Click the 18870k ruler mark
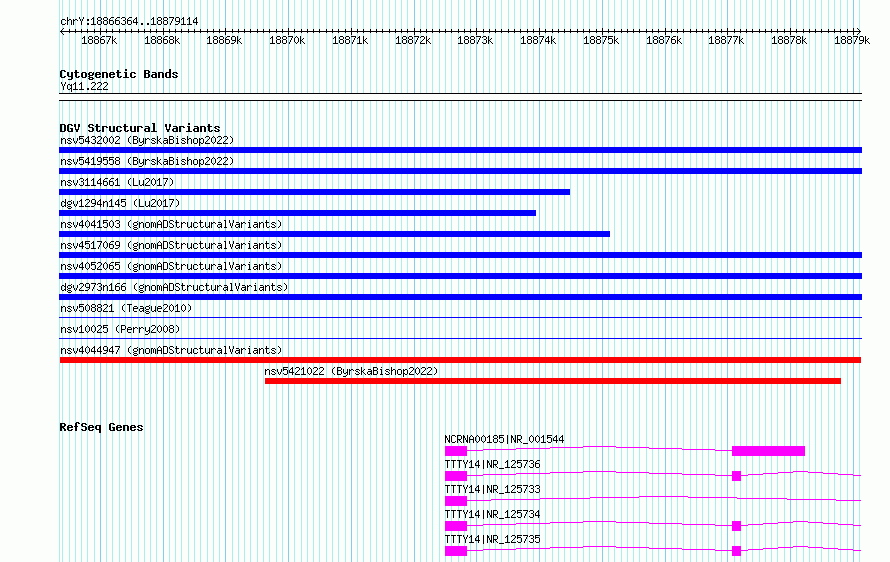890x562 pixels. point(287,40)
